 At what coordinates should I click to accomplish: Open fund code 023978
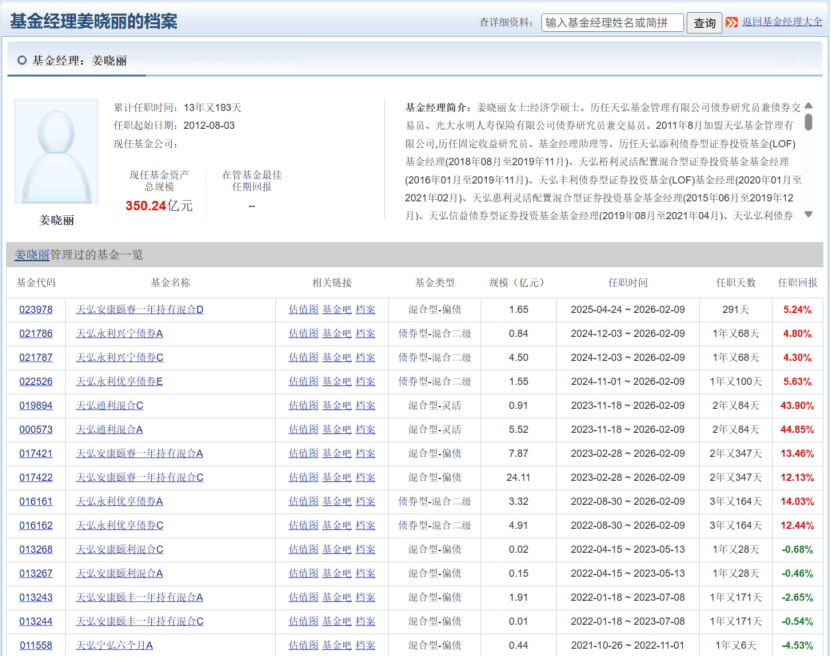pos(35,310)
